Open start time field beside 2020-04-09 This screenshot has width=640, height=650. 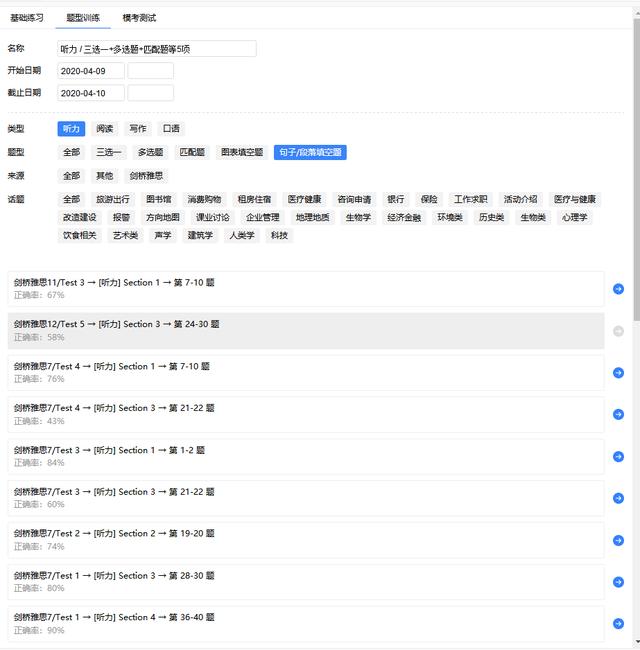[151, 71]
